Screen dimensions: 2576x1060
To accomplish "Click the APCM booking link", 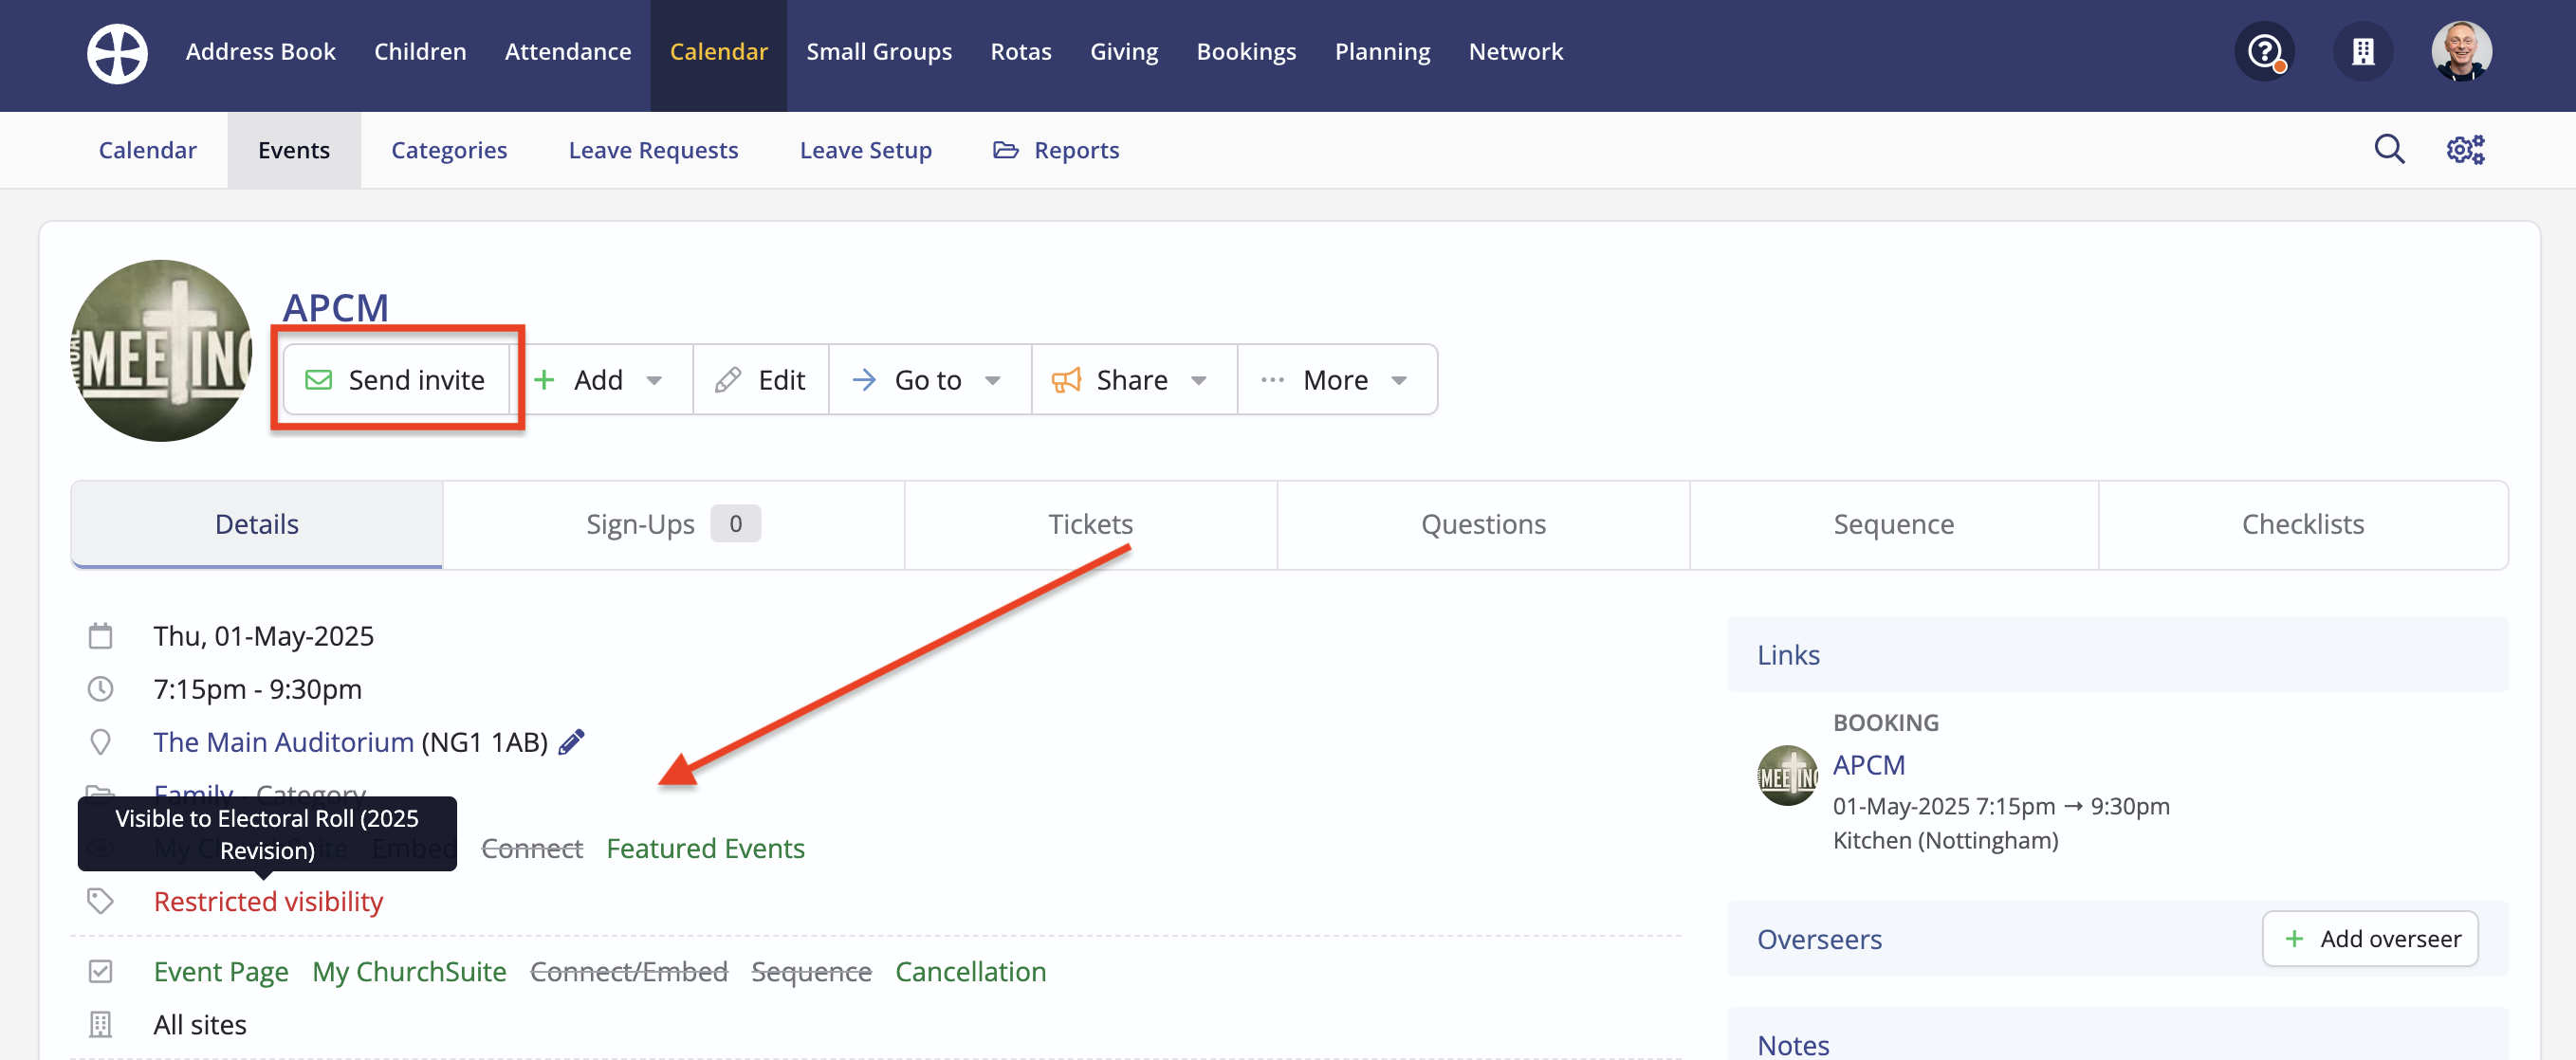I will click(x=1868, y=765).
